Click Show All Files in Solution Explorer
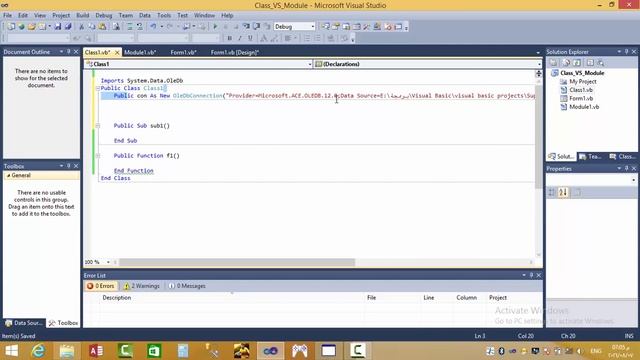Image resolution: width=640 pixels, height=360 pixels. click(566, 63)
